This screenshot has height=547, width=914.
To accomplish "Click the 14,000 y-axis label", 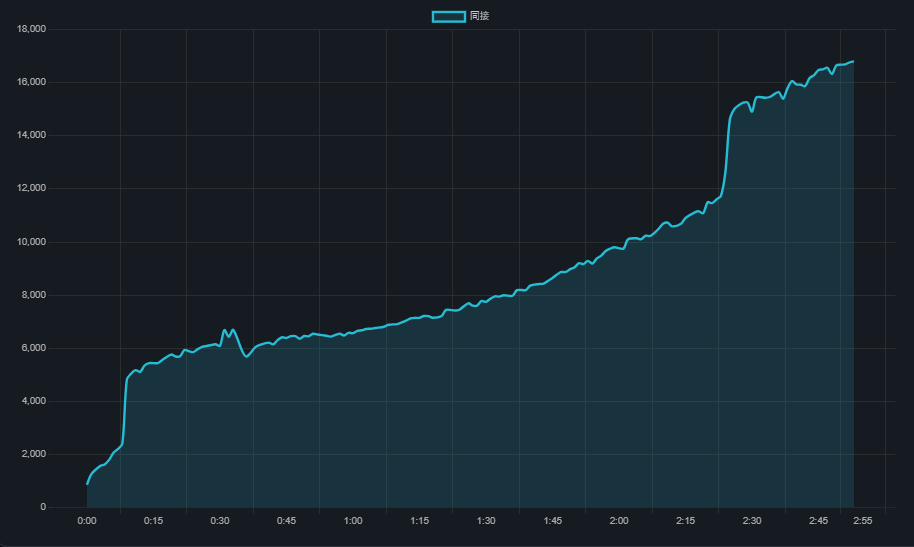I will pos(31,135).
